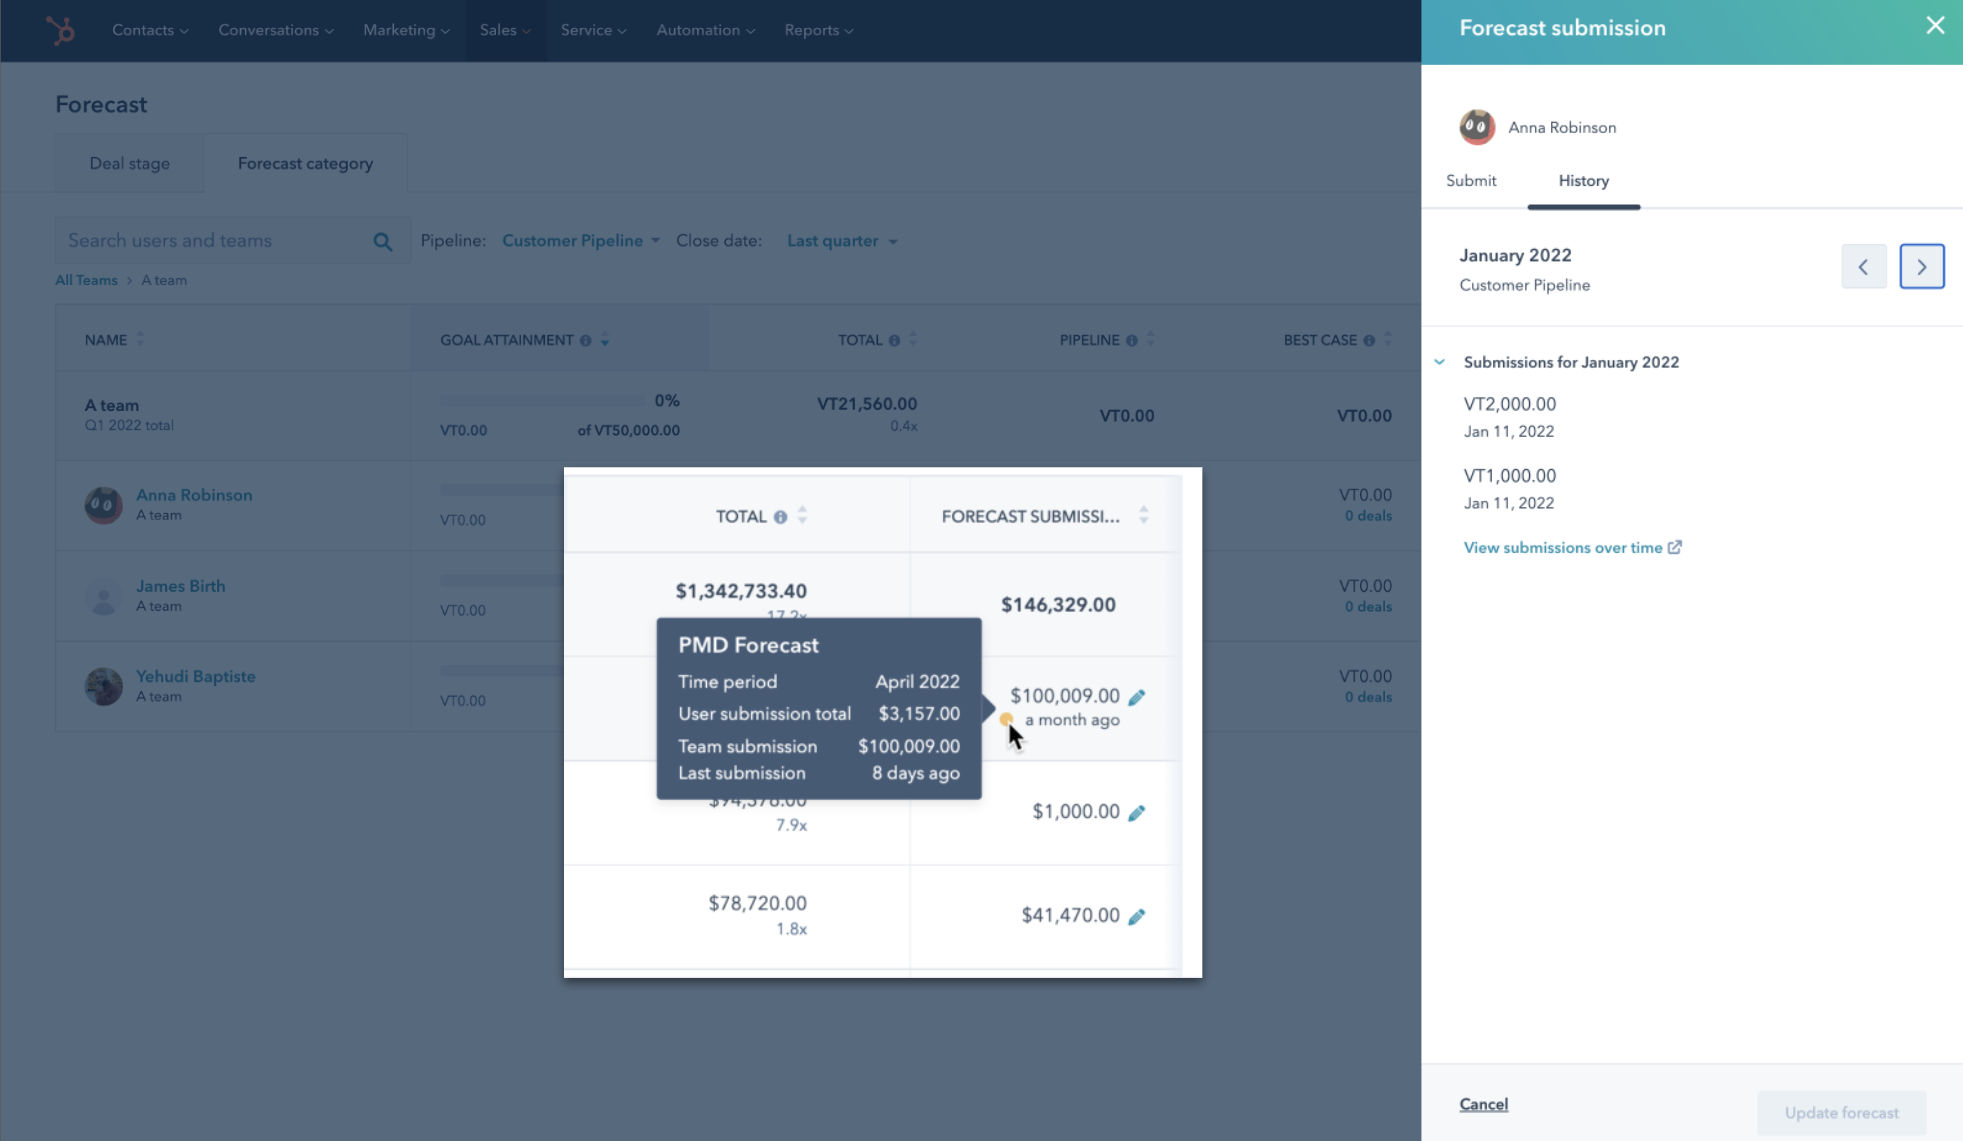Click the search magnifier icon for users
The image size is (1963, 1141).
coord(383,242)
